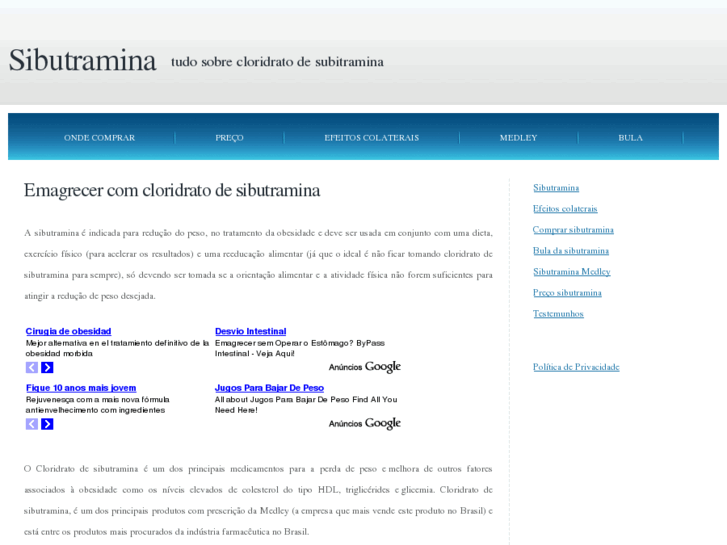Image resolution: width=727 pixels, height=545 pixels.
Task: Click the Sibutramina site title
Action: pyautogui.click(x=83, y=60)
